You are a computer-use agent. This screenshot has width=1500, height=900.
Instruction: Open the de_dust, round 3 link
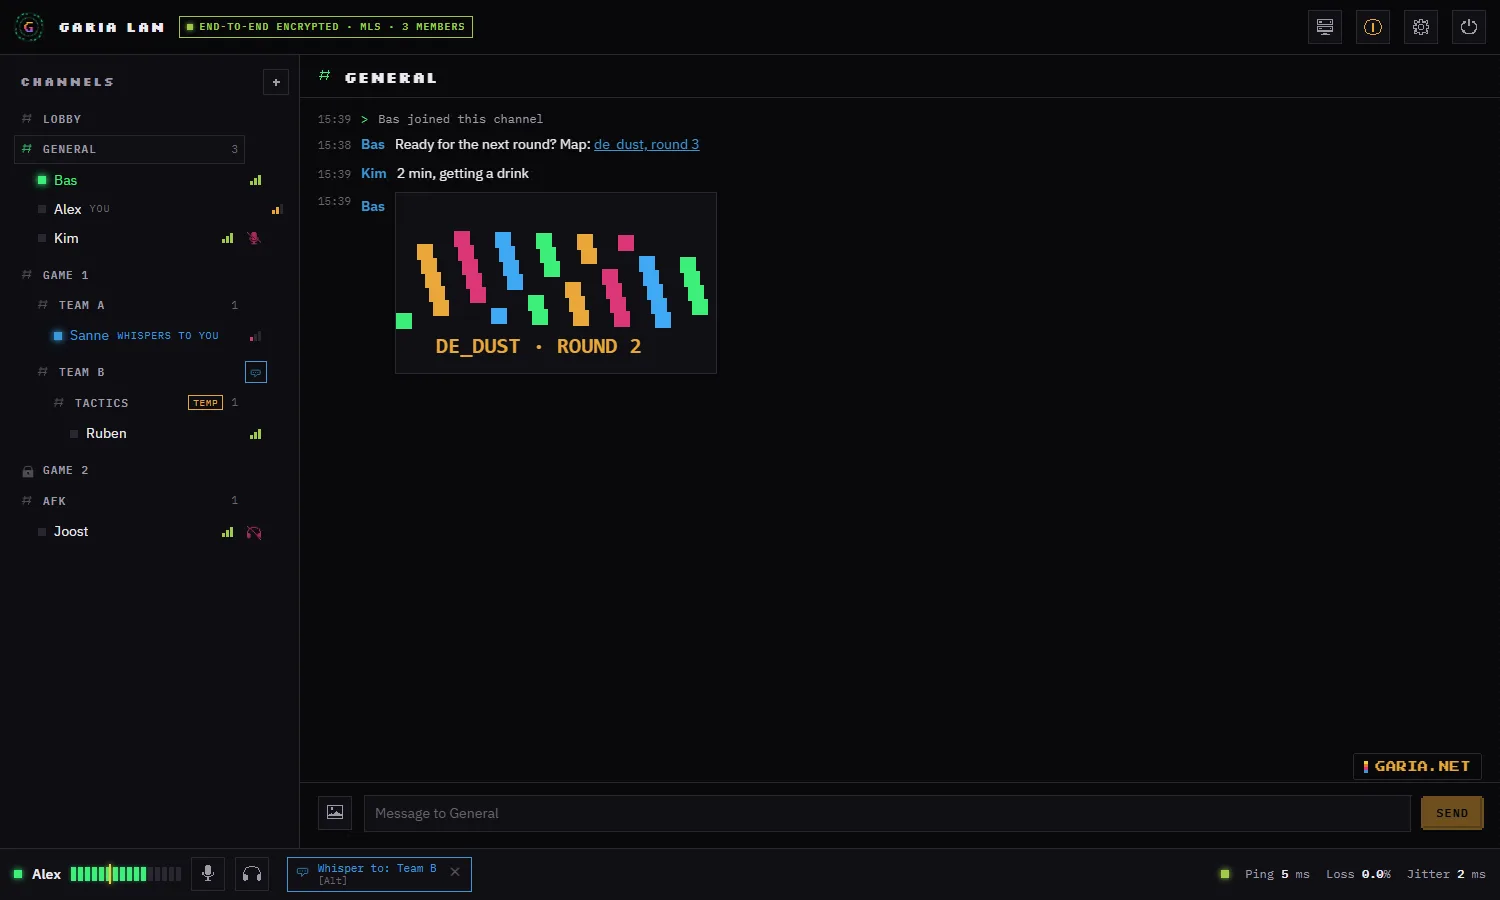pos(647,145)
